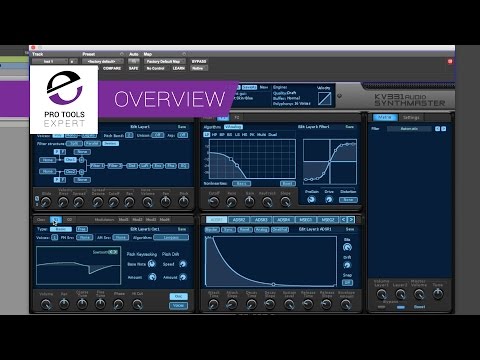This screenshot has height=360, width=480.
Task: Click the Velocity Spread knob
Action: pos(79,202)
